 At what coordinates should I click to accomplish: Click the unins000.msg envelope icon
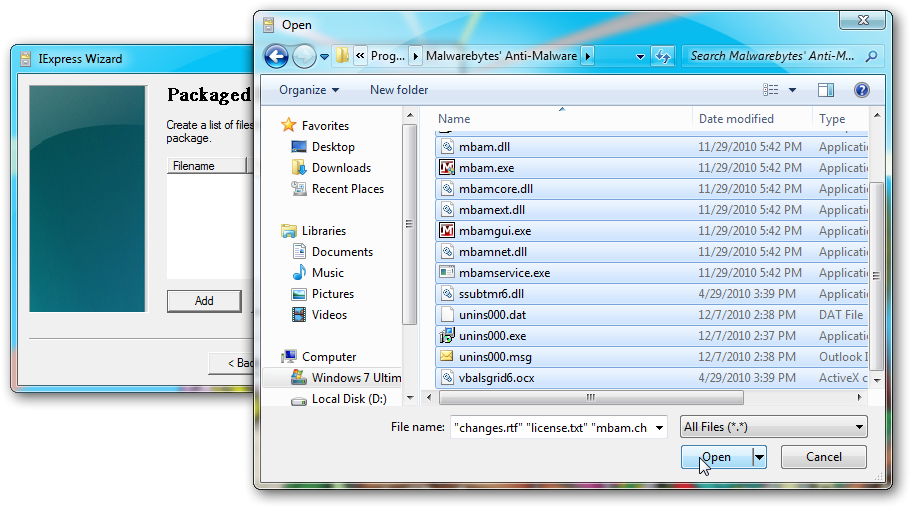point(446,356)
